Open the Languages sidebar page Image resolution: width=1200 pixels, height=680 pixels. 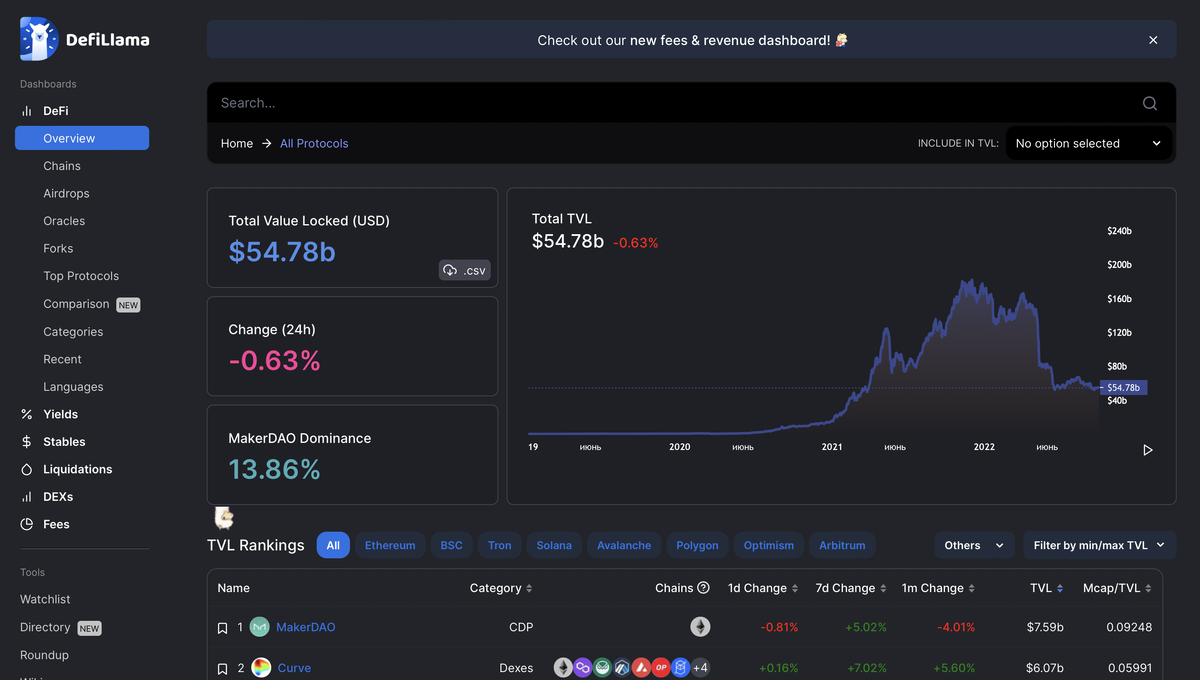pyautogui.click(x=73, y=387)
